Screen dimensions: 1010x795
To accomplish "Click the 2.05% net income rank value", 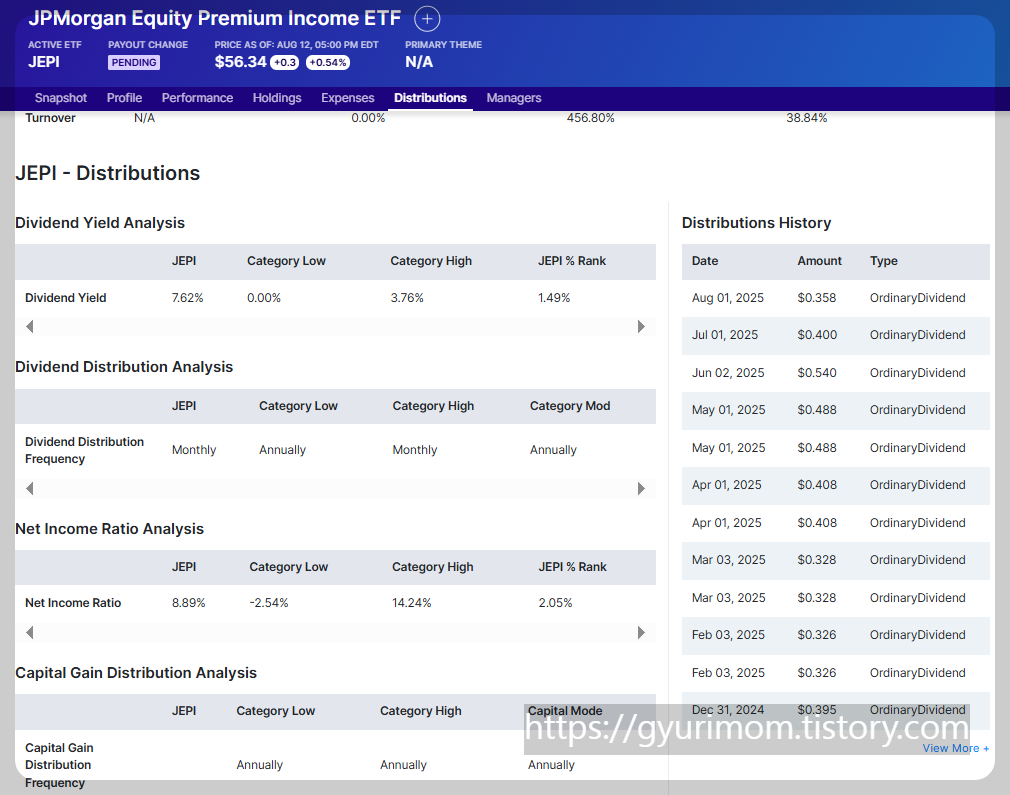I will tap(555, 603).
